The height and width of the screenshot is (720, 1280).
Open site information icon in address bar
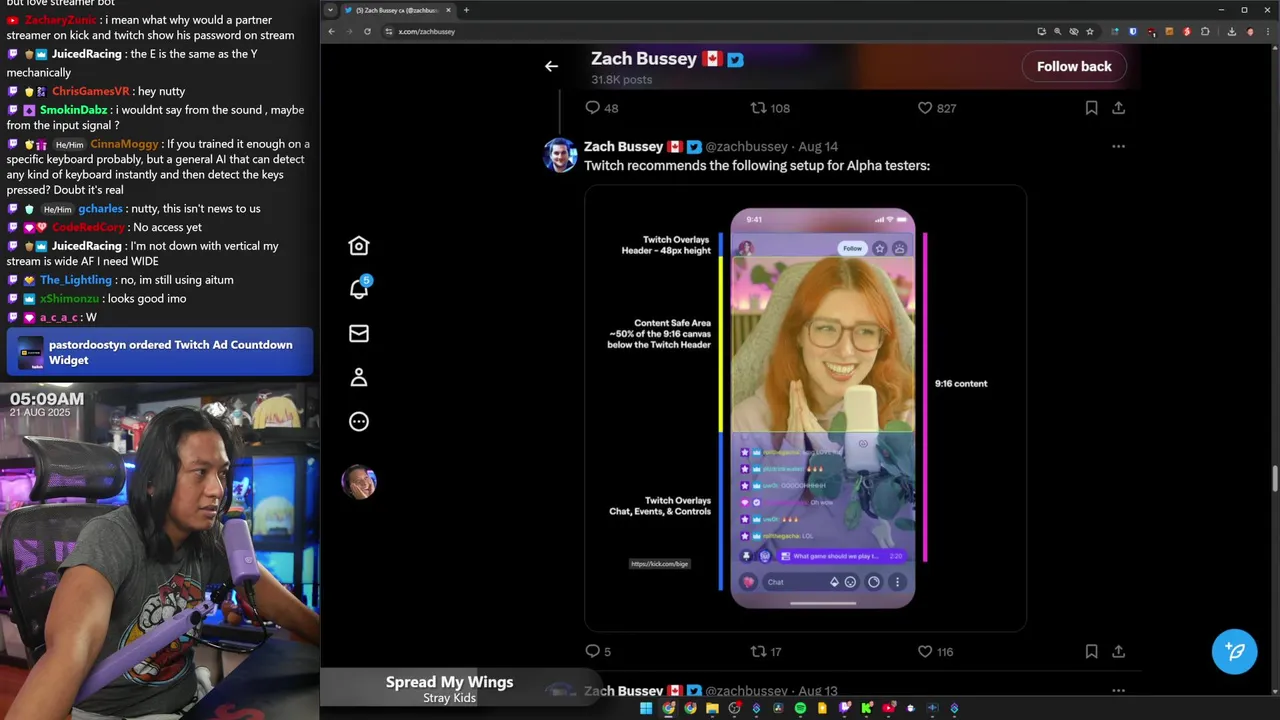[x=388, y=31]
